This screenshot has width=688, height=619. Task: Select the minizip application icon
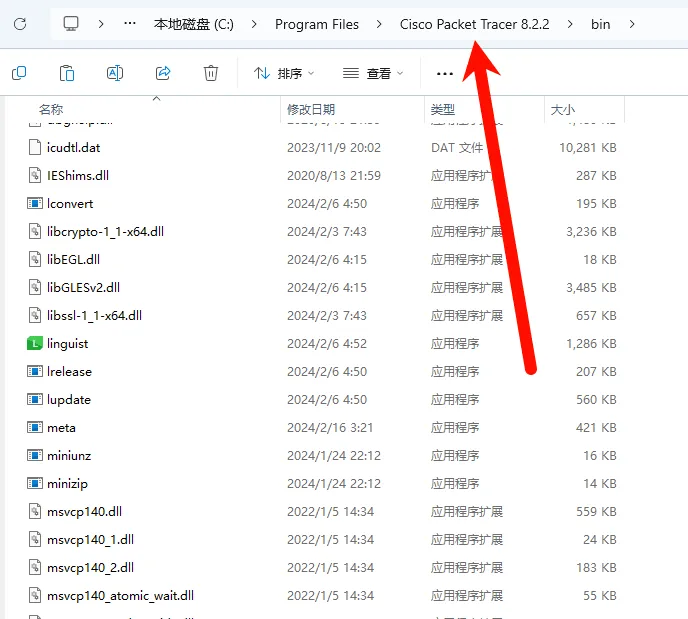click(35, 483)
